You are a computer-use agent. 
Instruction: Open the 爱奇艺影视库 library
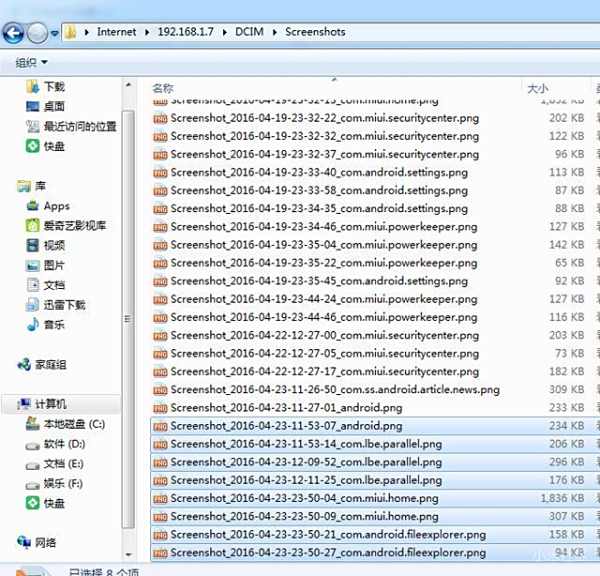pyautogui.click(x=74, y=225)
